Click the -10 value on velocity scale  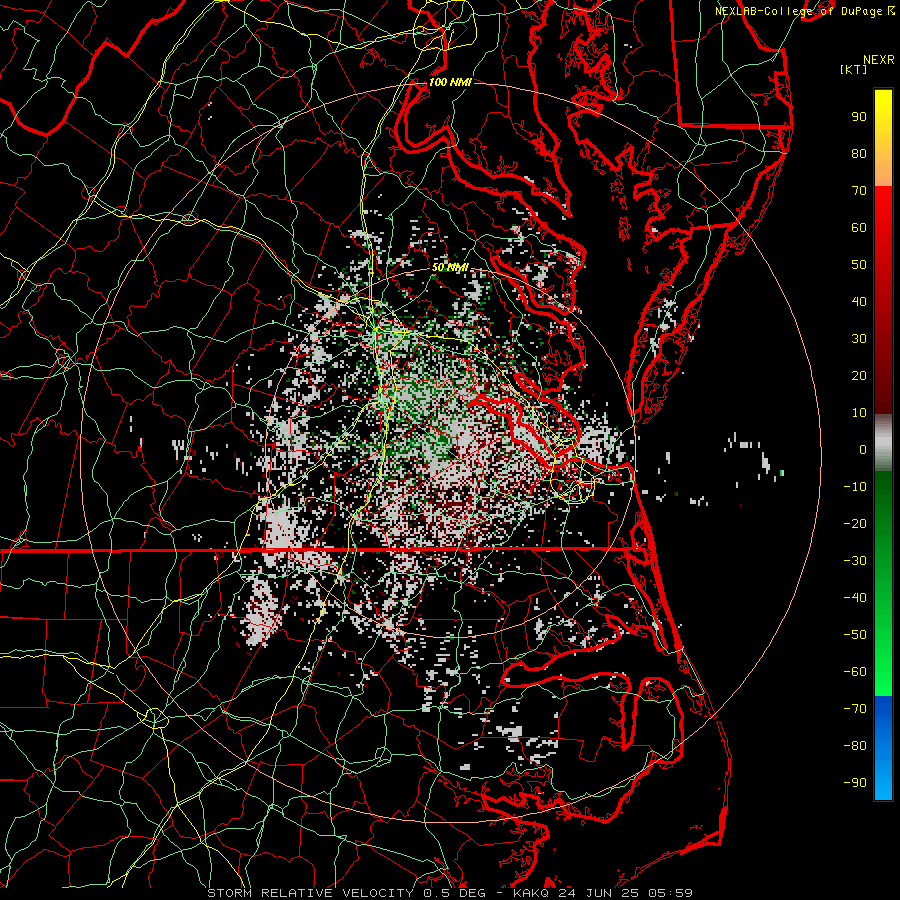click(x=855, y=487)
